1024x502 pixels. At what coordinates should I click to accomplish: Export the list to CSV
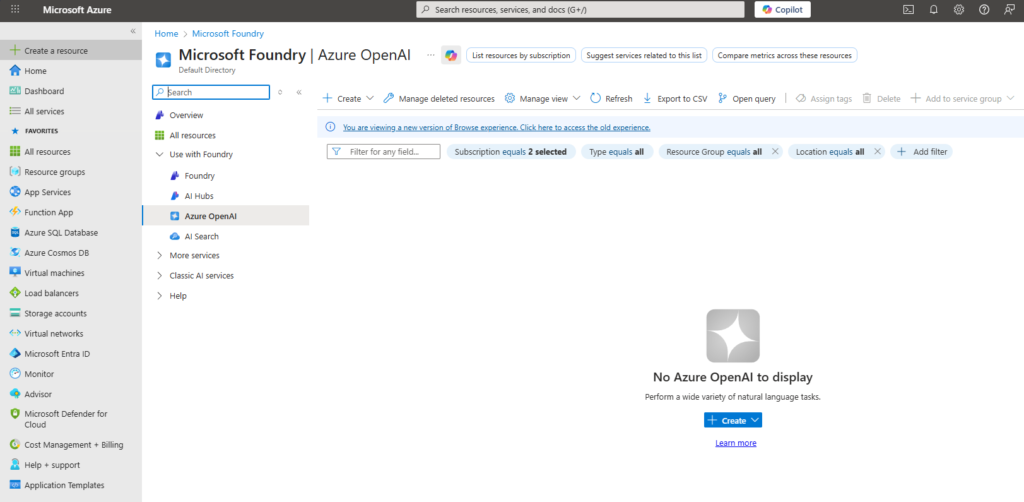coord(675,99)
